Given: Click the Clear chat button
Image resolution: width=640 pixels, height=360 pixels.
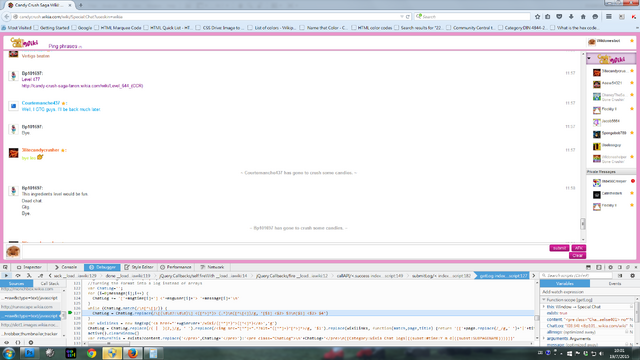Looking at the screenshot, I should click(x=577, y=256).
